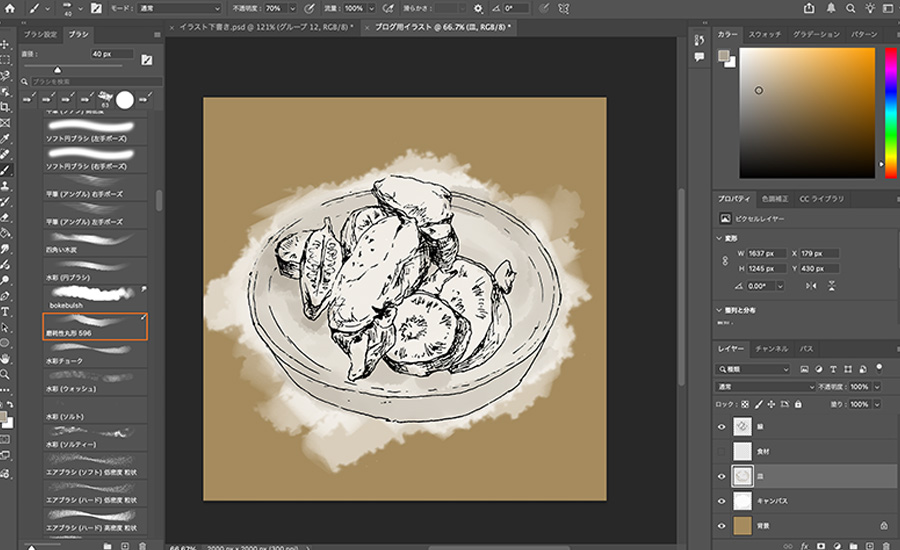This screenshot has height=550, width=900.
Task: Select the Crop tool
Action: pos(6,107)
